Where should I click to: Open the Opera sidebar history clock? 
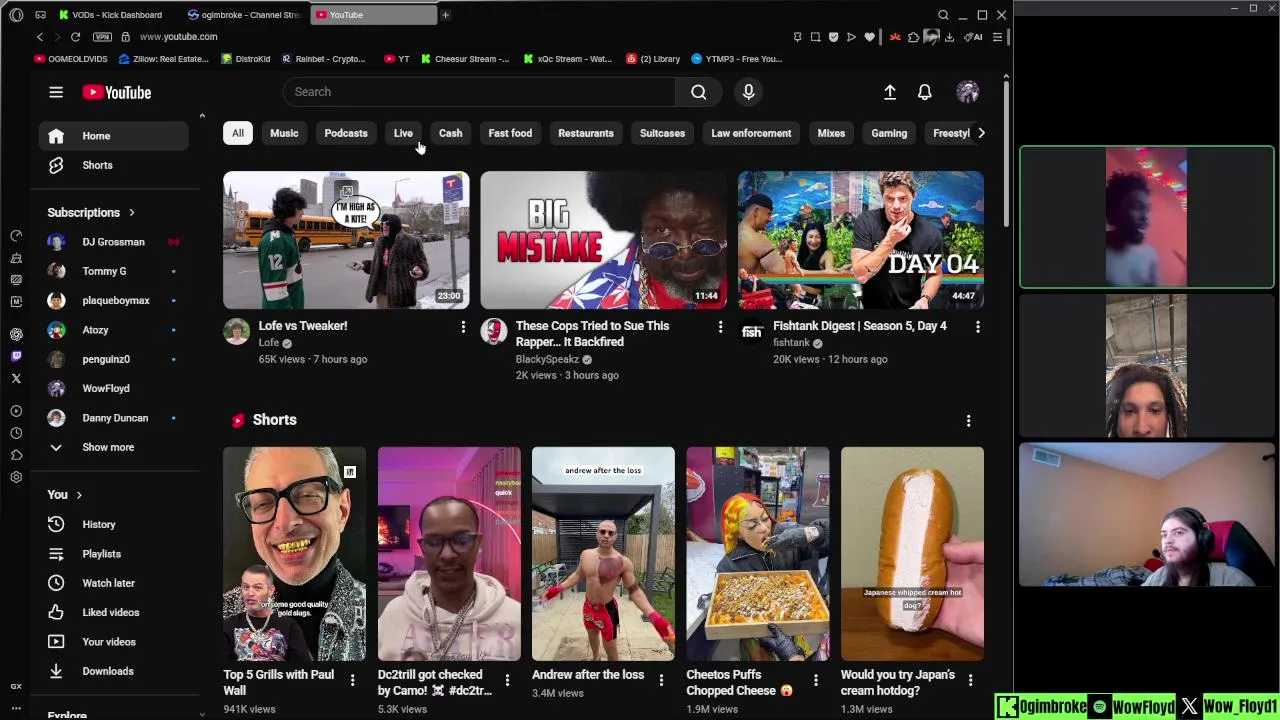(x=16, y=433)
